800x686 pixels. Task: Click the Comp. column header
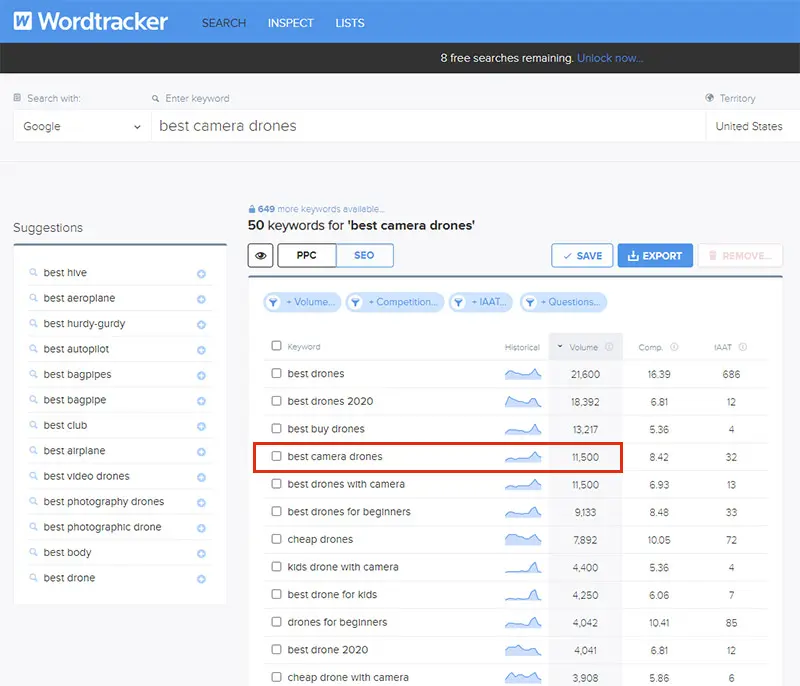coord(651,347)
